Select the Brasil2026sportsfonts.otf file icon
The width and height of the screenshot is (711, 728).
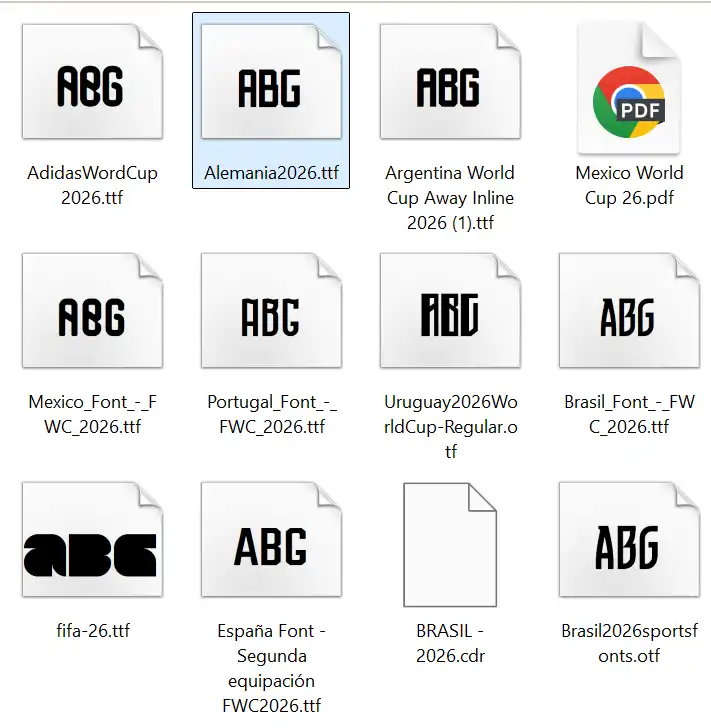(629, 540)
